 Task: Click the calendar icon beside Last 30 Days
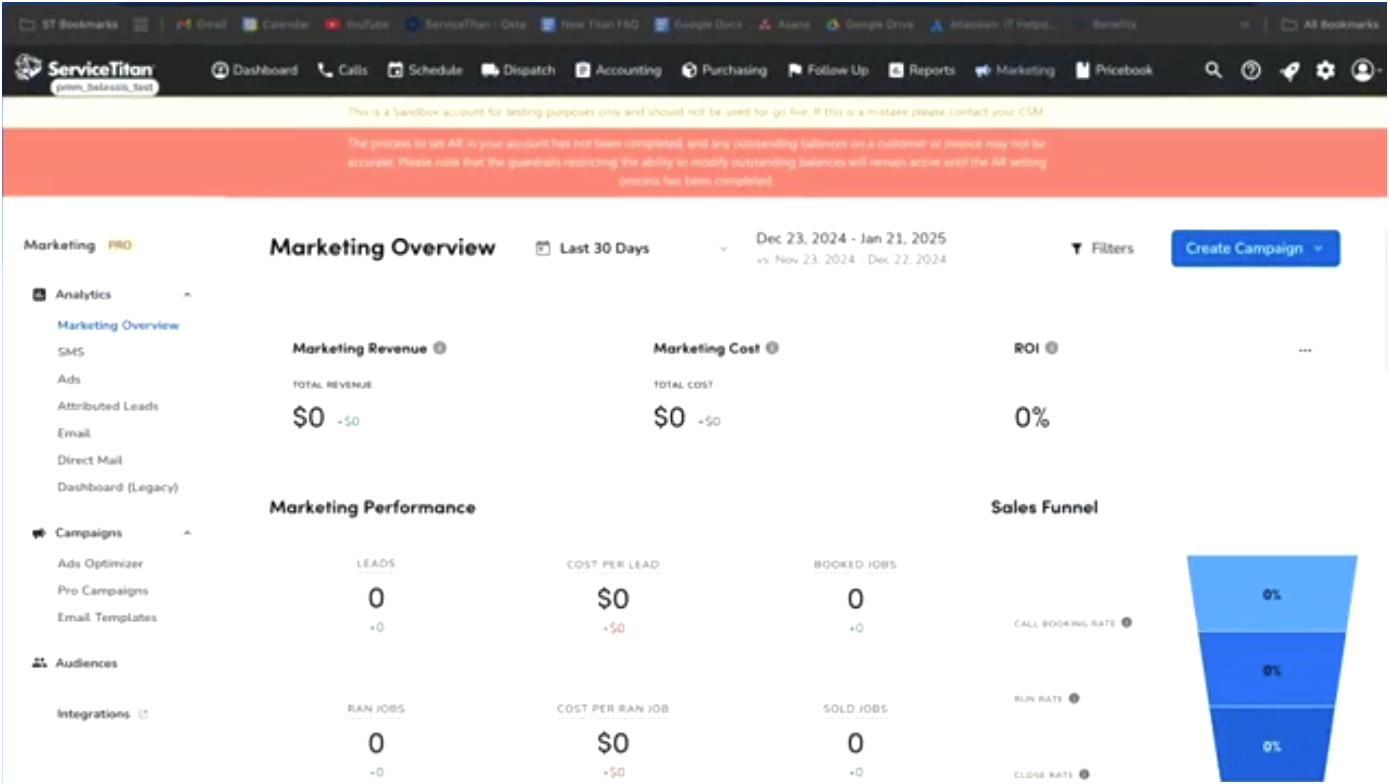[543, 248]
